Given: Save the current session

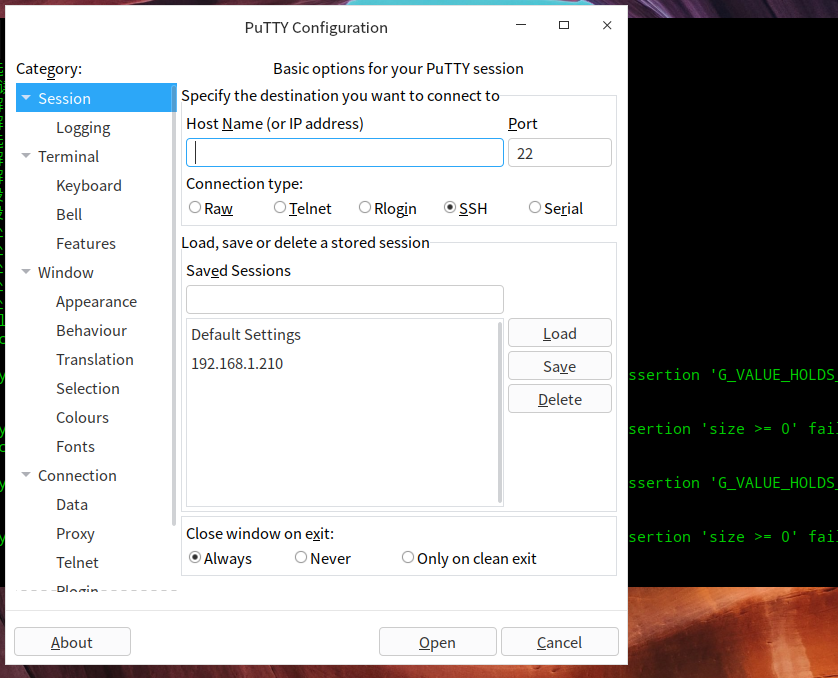Looking at the screenshot, I should pos(560,366).
